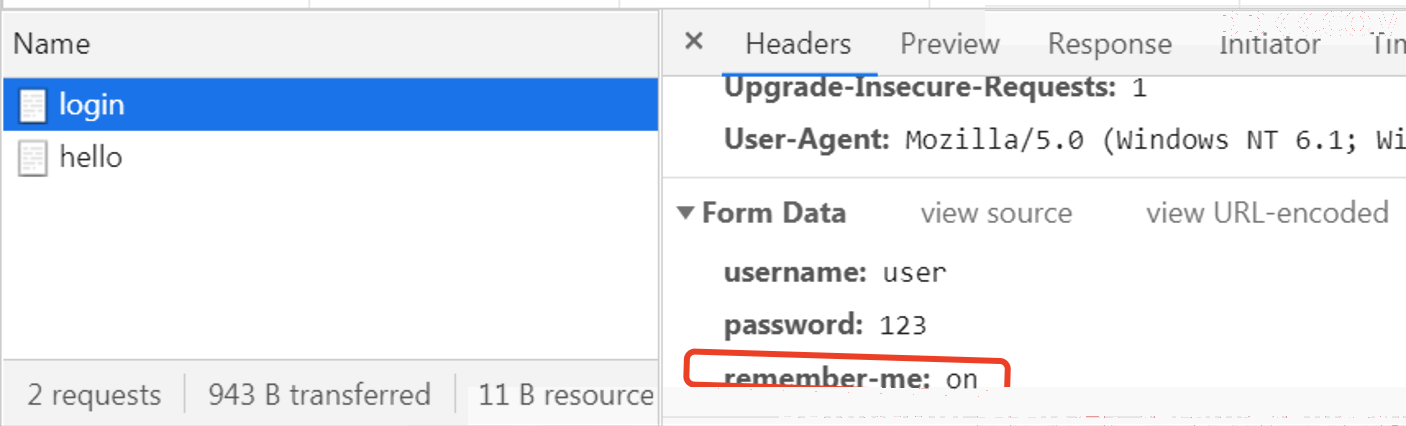The image size is (1406, 426).
Task: Switch to the Headers tab
Action: tap(798, 44)
